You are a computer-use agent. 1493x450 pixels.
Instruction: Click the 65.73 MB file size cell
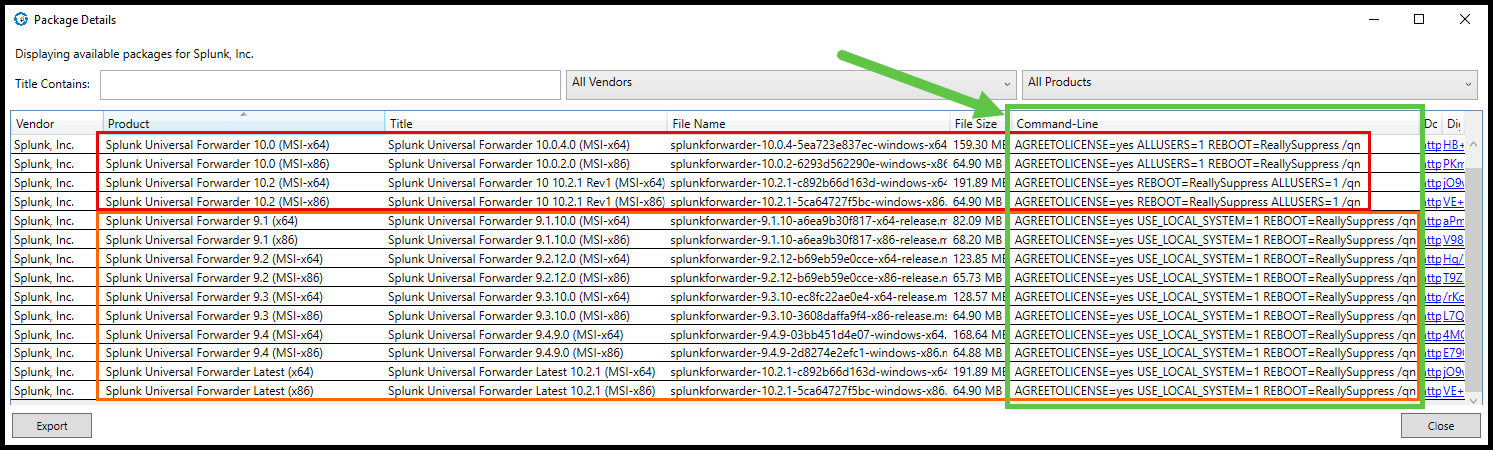[x=978, y=278]
